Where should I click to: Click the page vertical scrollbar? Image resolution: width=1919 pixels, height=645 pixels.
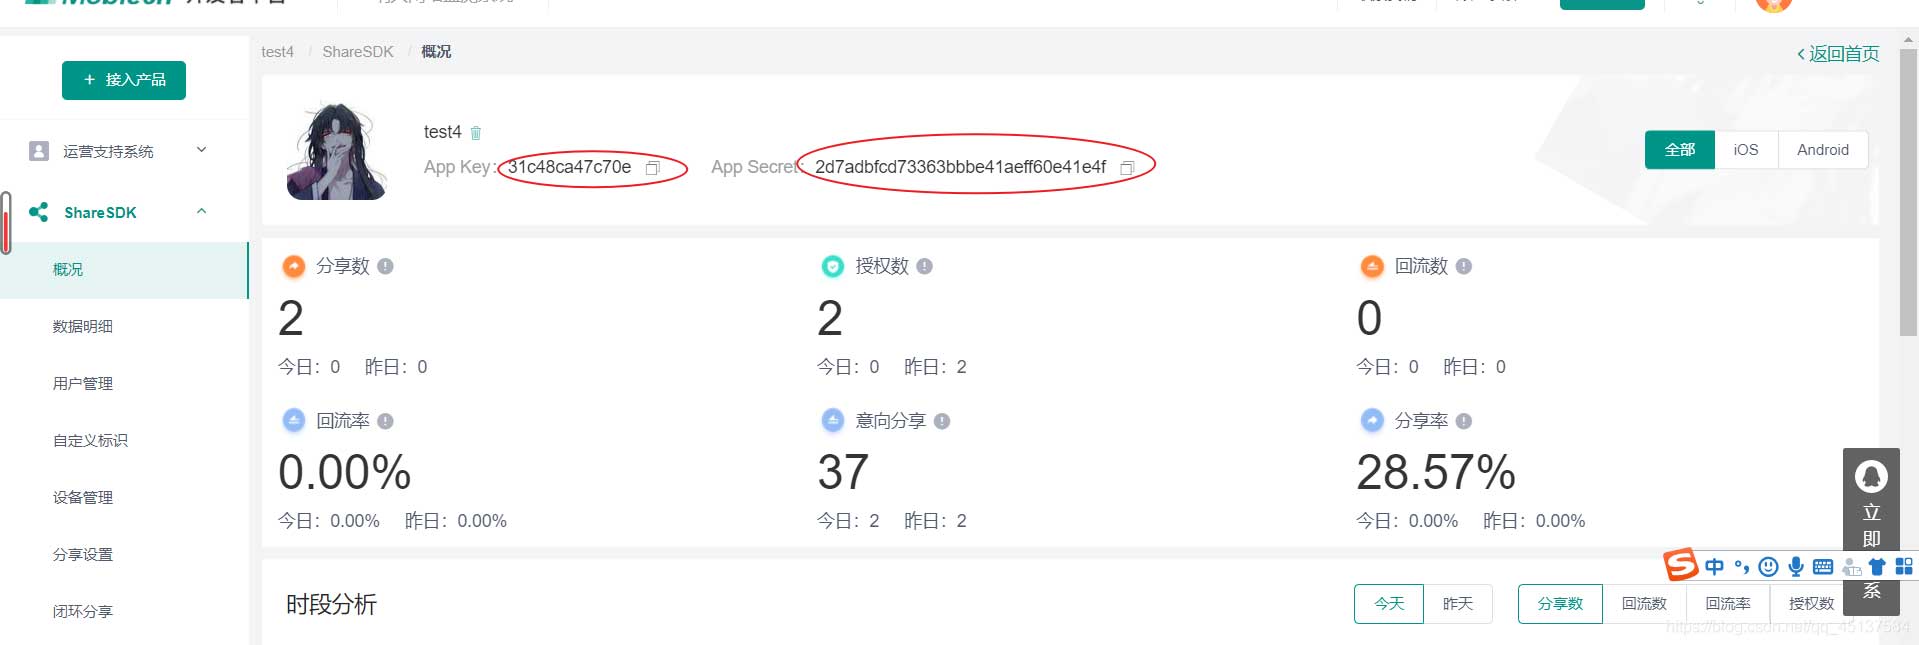click(x=1908, y=190)
